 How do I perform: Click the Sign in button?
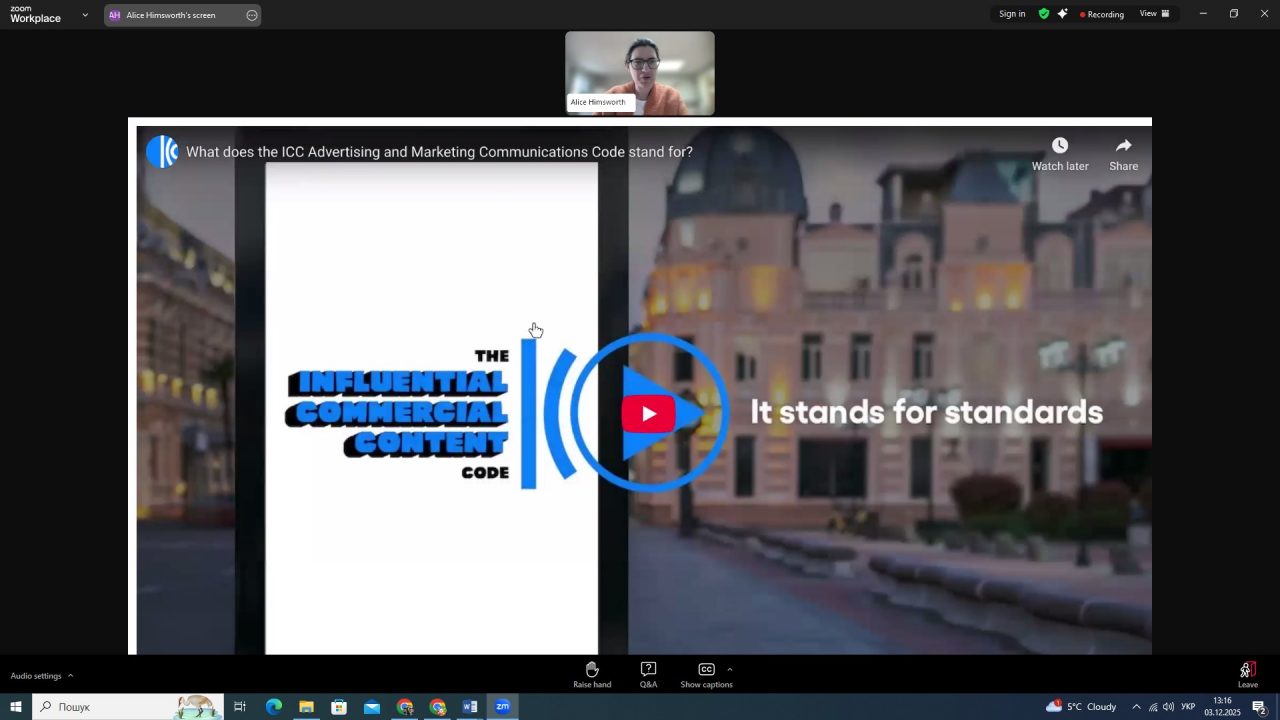click(1012, 14)
